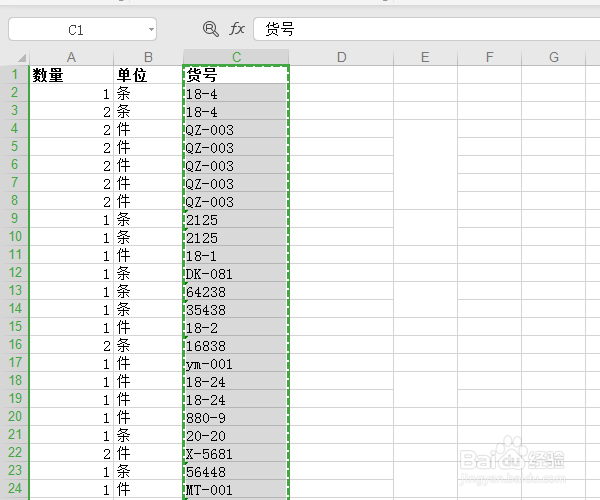Select column B header
The width and height of the screenshot is (600, 500).
pos(148,57)
